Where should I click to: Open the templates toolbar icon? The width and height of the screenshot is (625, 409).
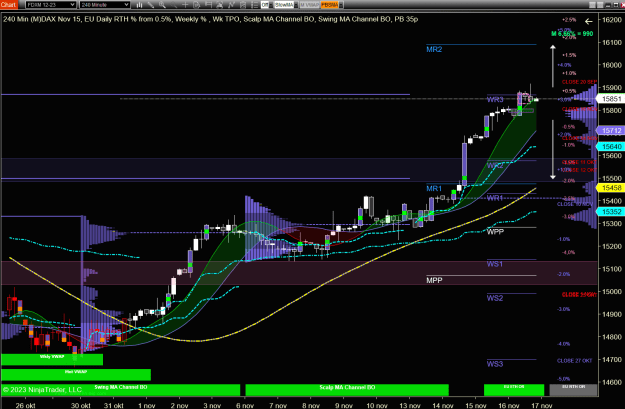click(243, 5)
